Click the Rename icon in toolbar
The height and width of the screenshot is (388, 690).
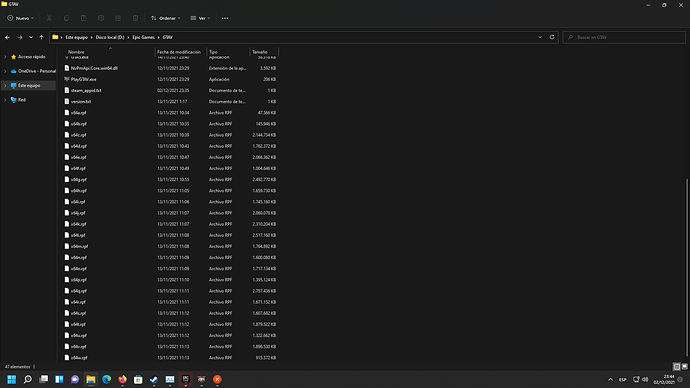(x=101, y=18)
